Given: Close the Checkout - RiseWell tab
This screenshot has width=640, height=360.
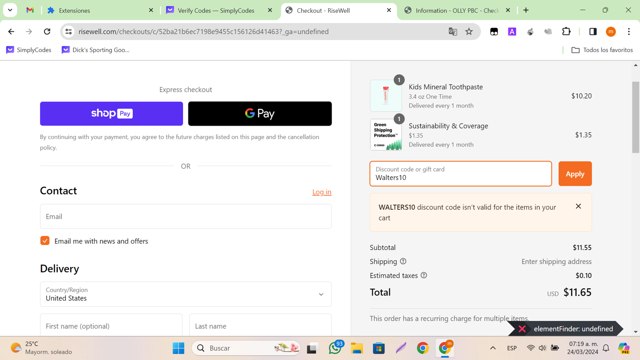Looking at the screenshot, I should pyautogui.click(x=389, y=10).
